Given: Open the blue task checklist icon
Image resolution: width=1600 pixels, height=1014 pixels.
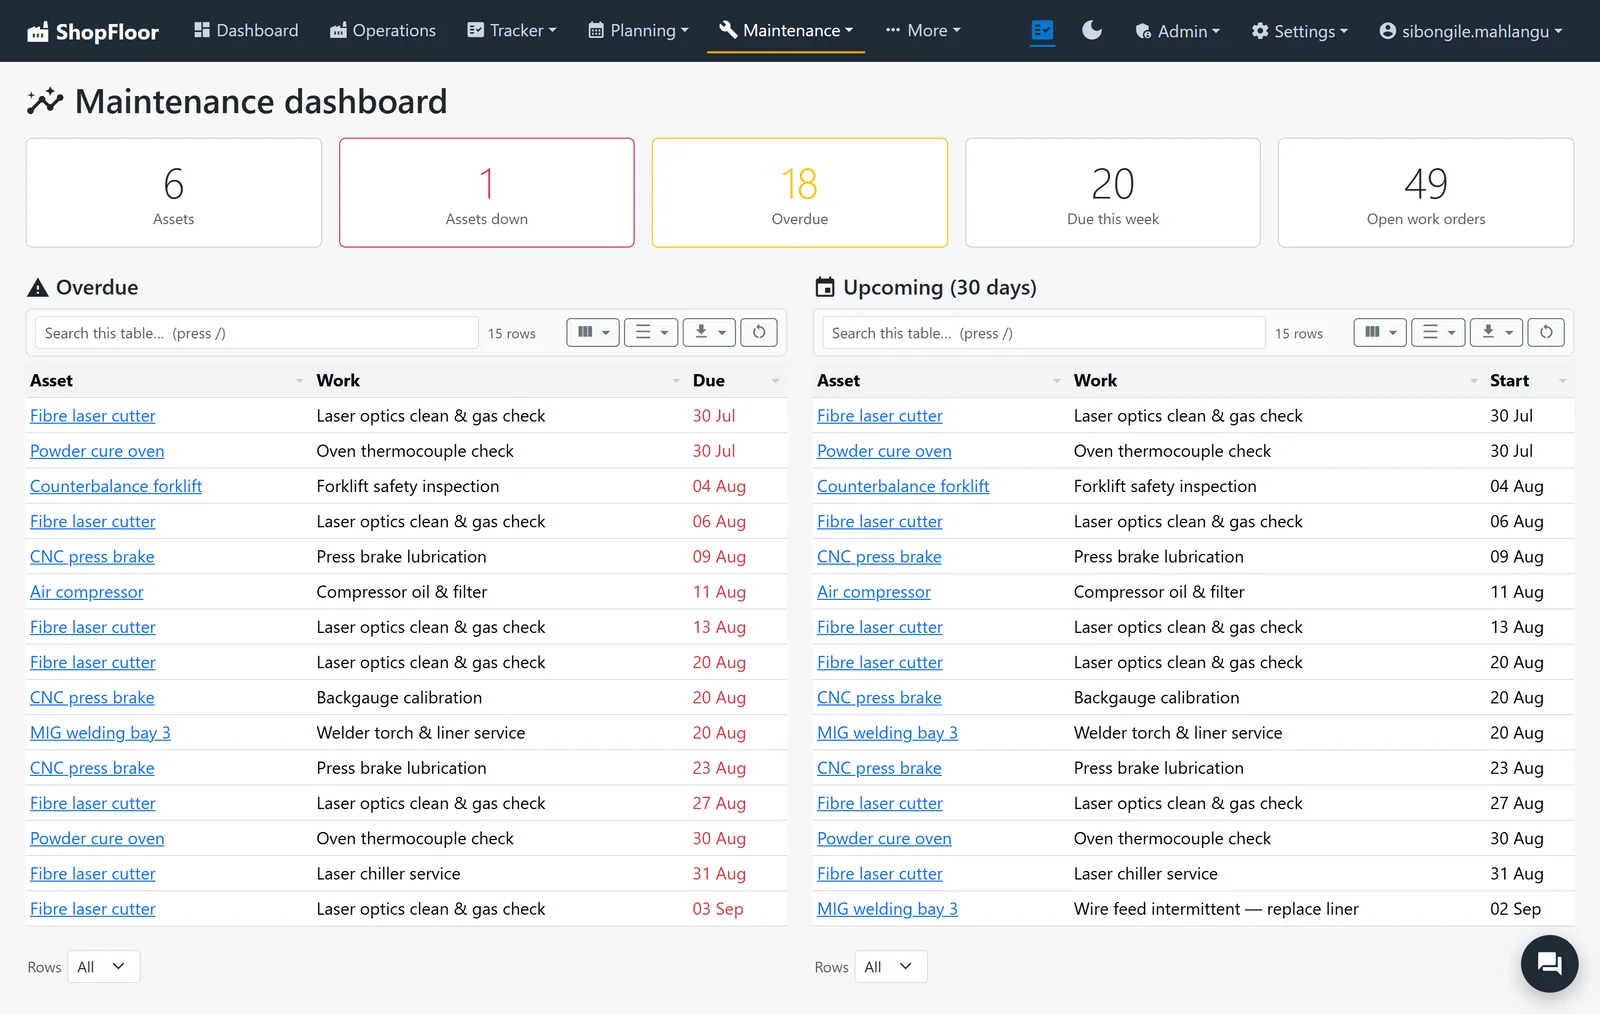Looking at the screenshot, I should (1042, 31).
